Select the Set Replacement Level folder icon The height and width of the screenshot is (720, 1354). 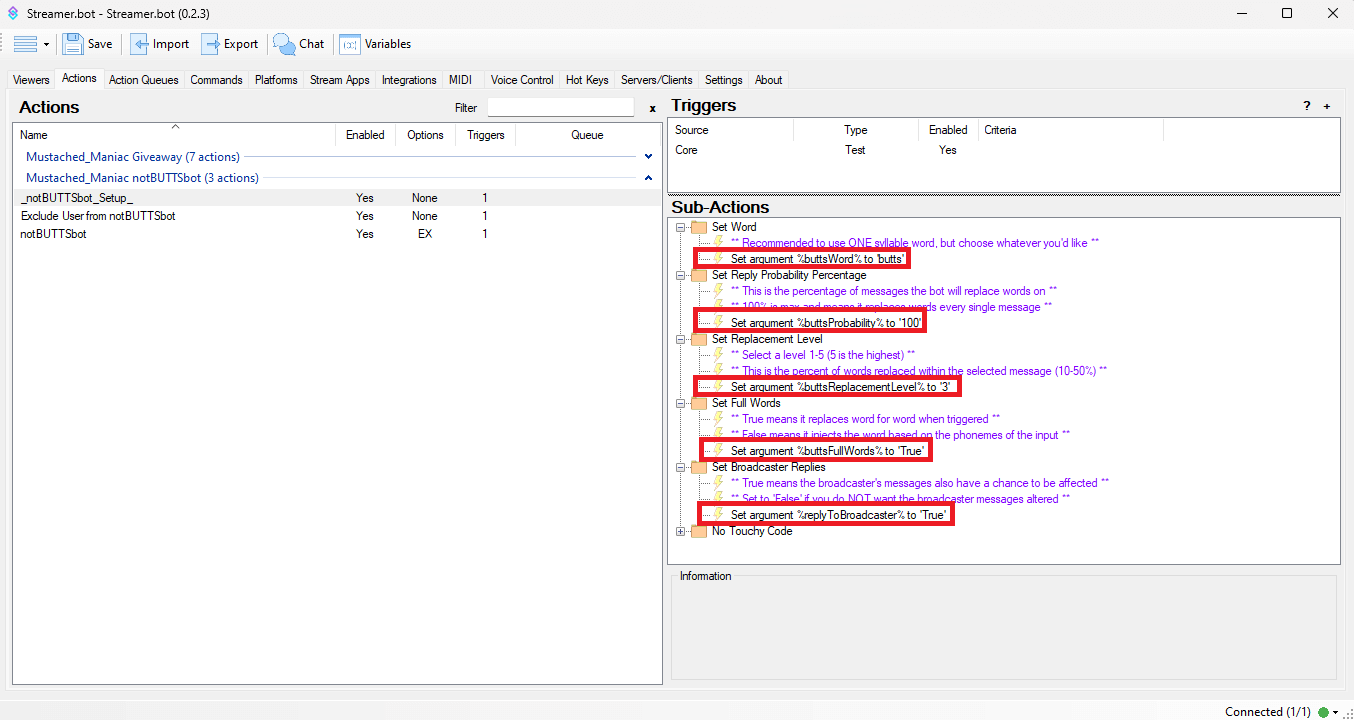pos(699,339)
